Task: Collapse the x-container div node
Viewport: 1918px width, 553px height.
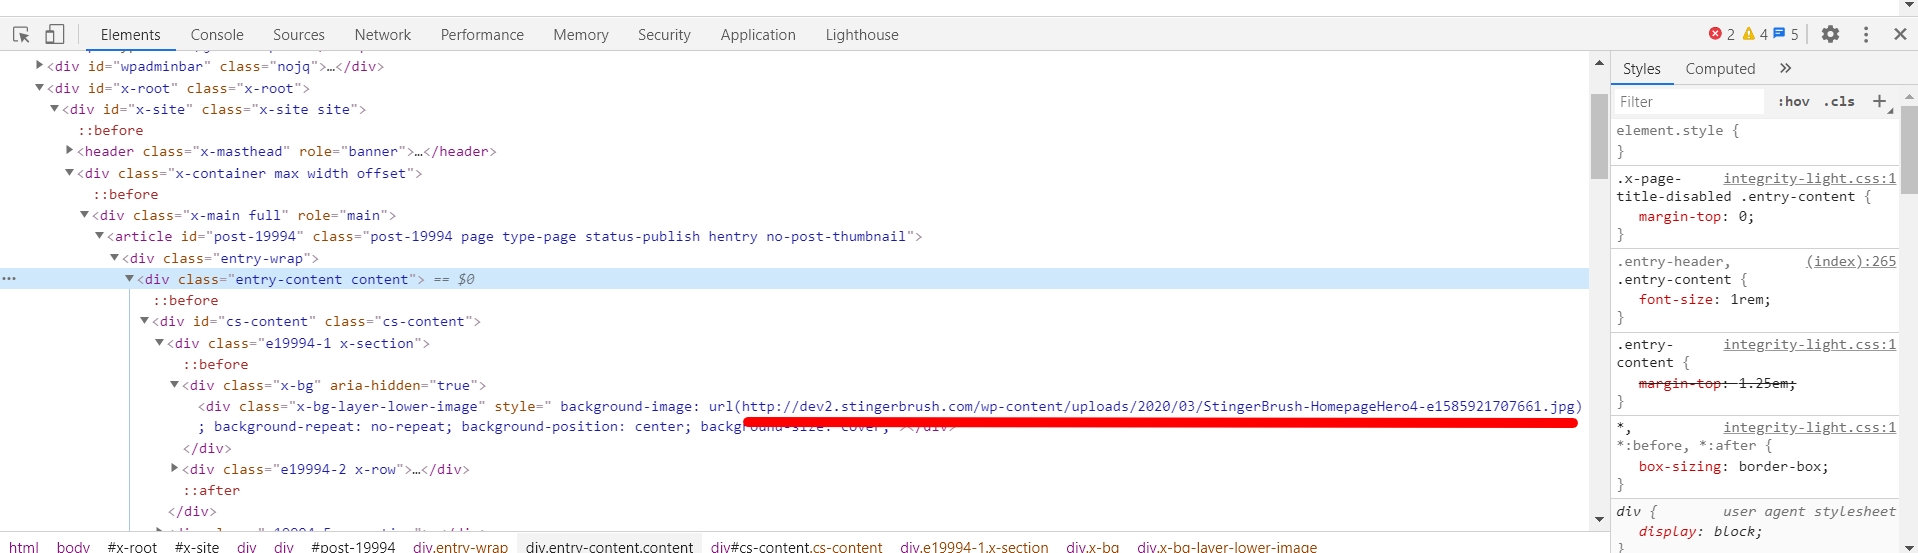Action: tap(70, 172)
